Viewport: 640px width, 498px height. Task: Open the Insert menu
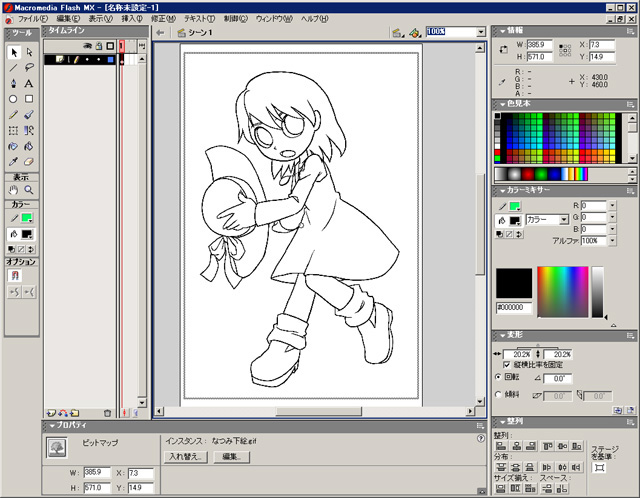pyautogui.click(x=132, y=19)
